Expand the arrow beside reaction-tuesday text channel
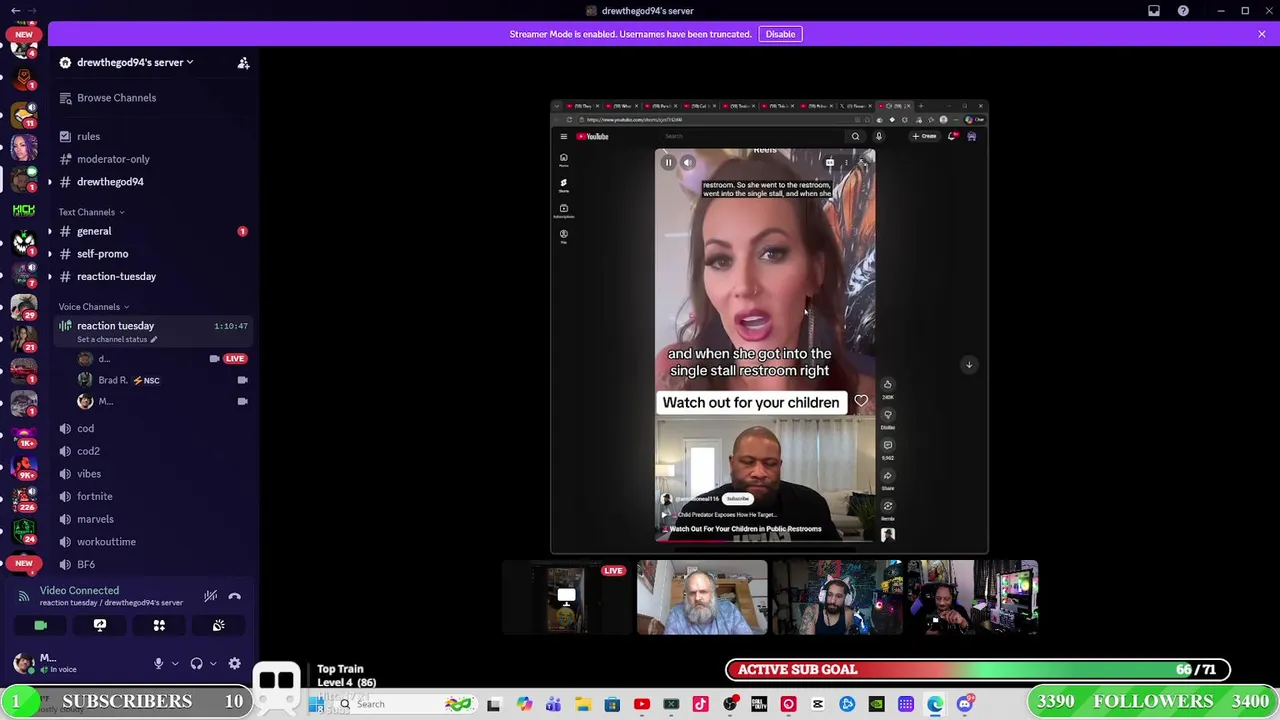1280x720 pixels. (x=50, y=276)
